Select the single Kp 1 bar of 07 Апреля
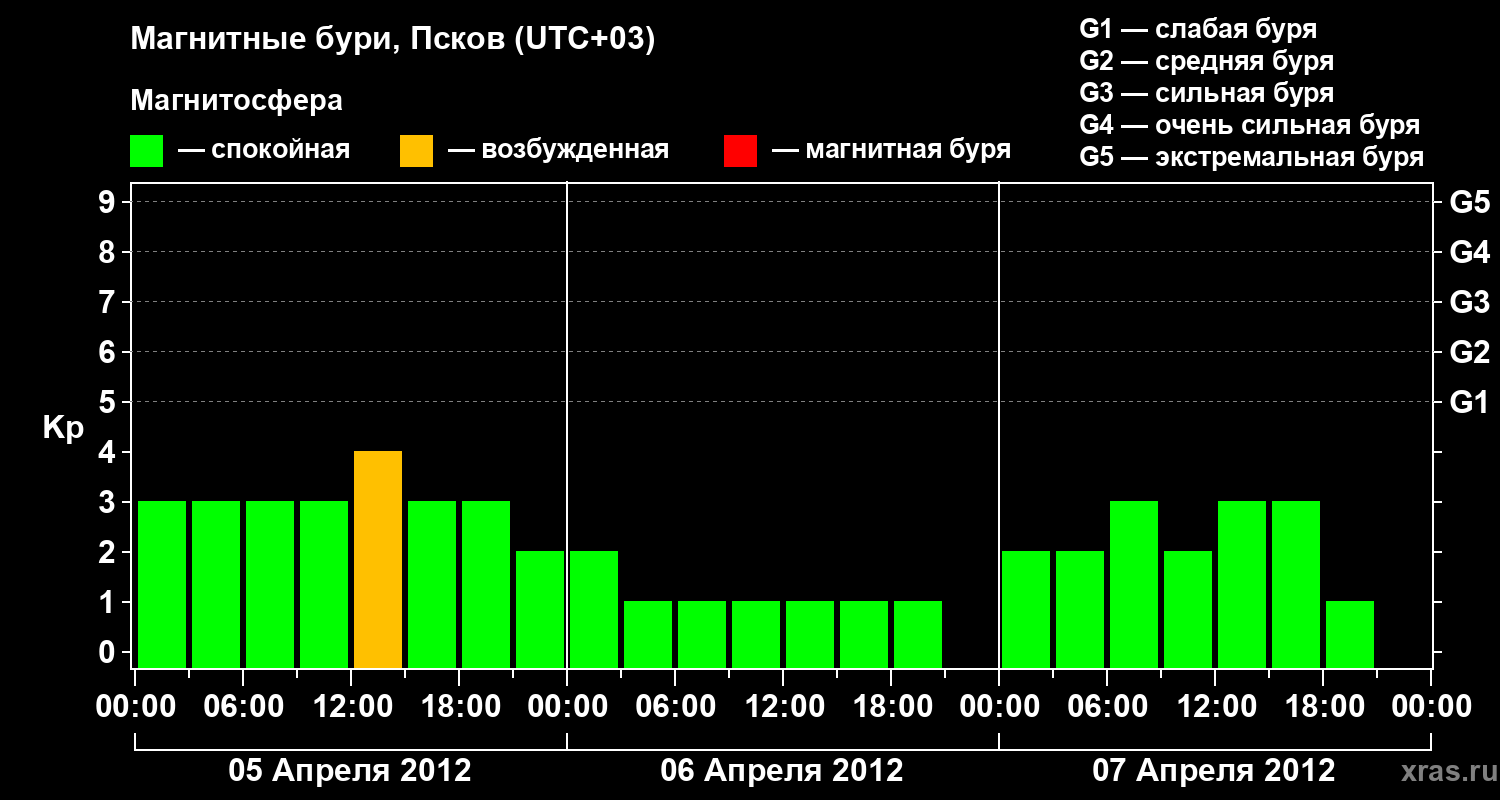 coord(1350,635)
